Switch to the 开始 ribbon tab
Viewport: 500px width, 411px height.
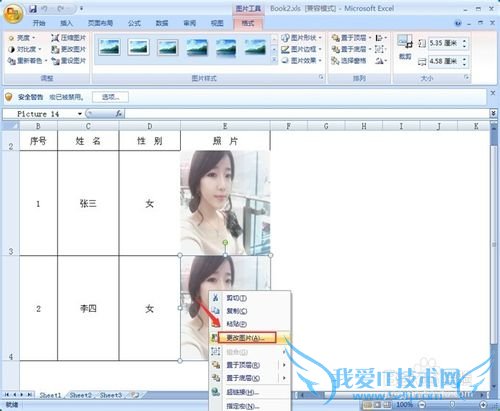(x=39, y=23)
